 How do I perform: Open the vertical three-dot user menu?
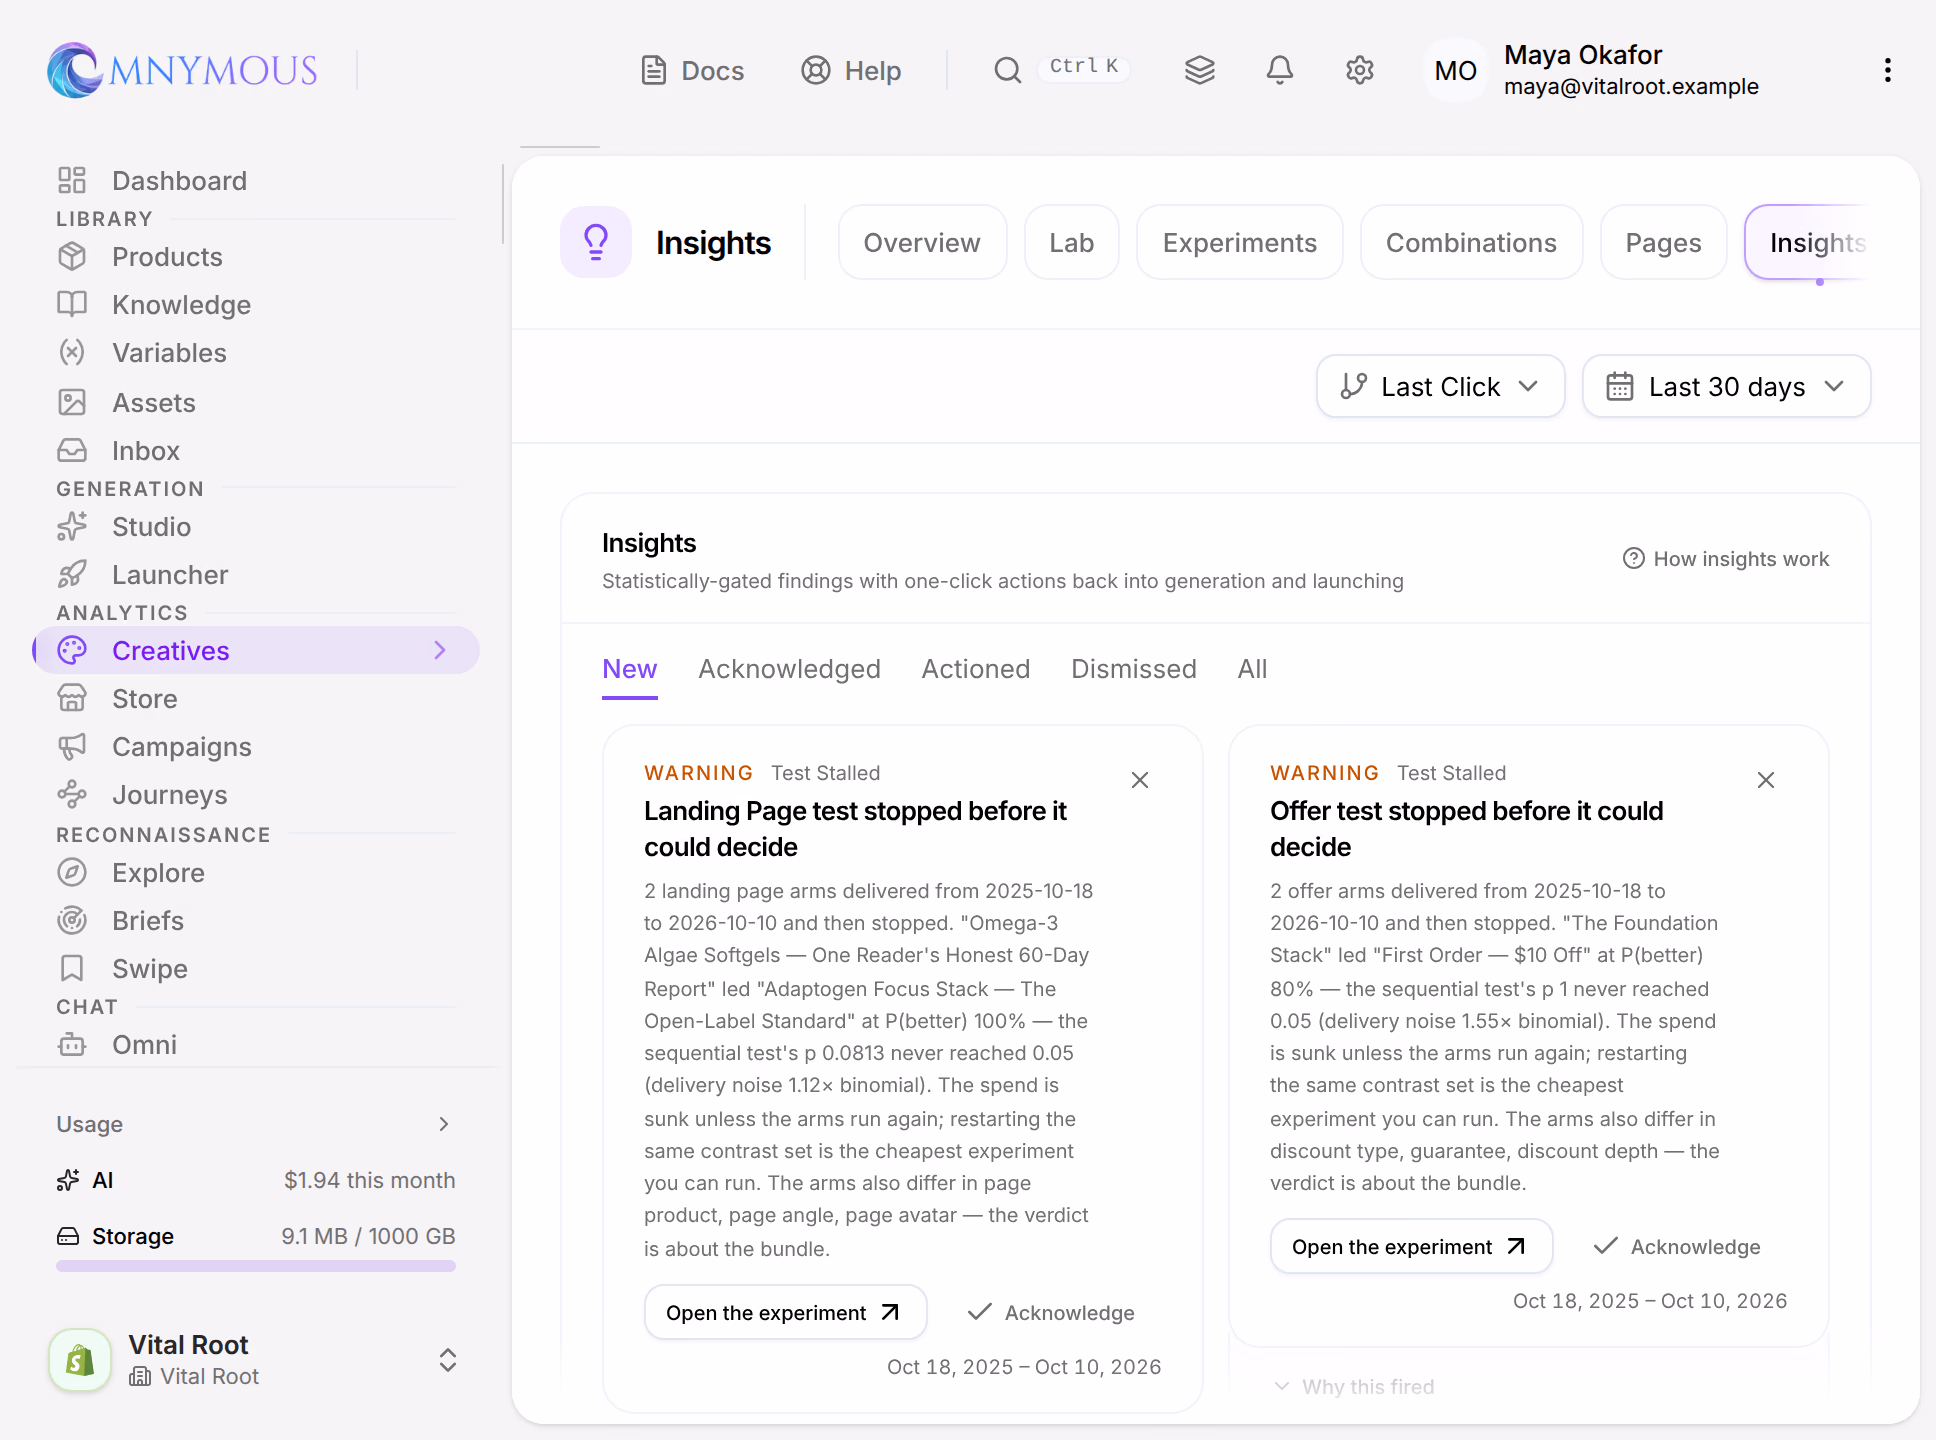[1887, 70]
